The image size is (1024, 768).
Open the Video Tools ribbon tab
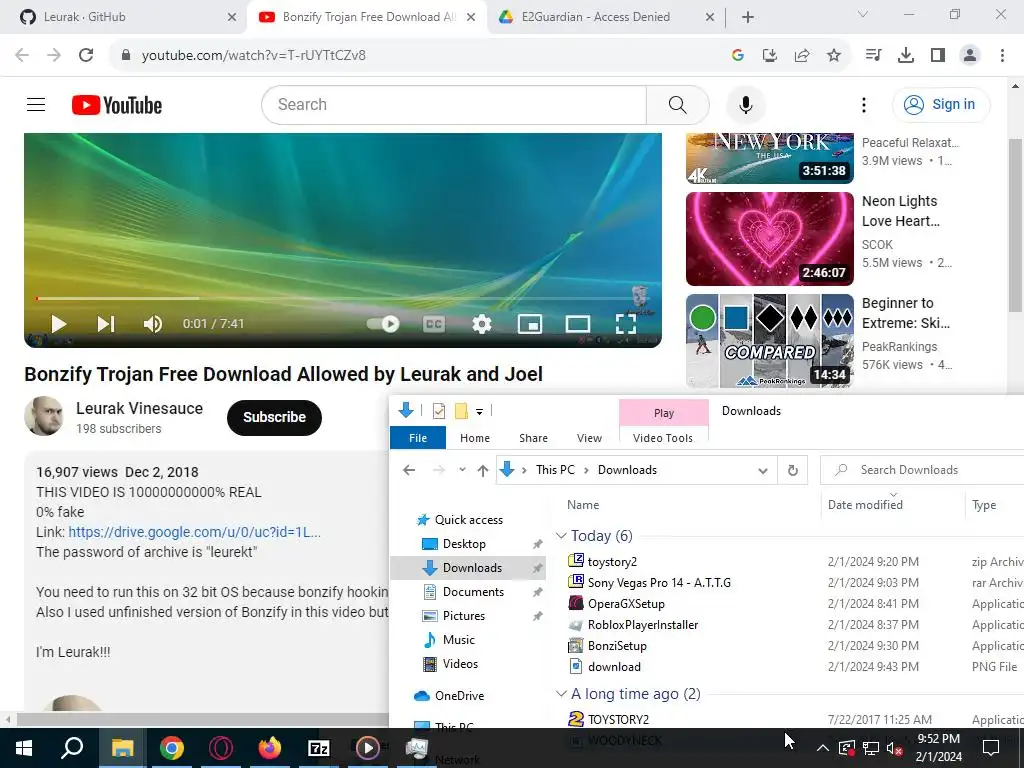[x=663, y=438]
